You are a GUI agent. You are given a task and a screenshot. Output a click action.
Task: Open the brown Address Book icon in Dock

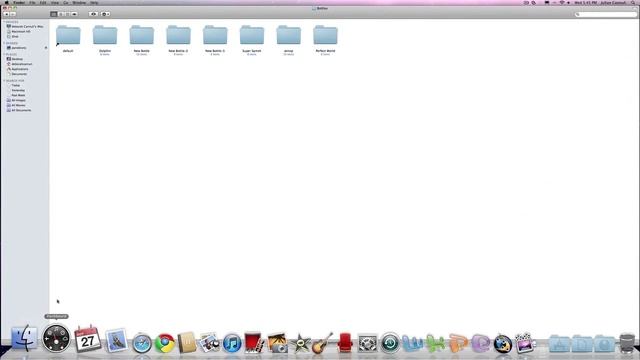click(x=187, y=343)
